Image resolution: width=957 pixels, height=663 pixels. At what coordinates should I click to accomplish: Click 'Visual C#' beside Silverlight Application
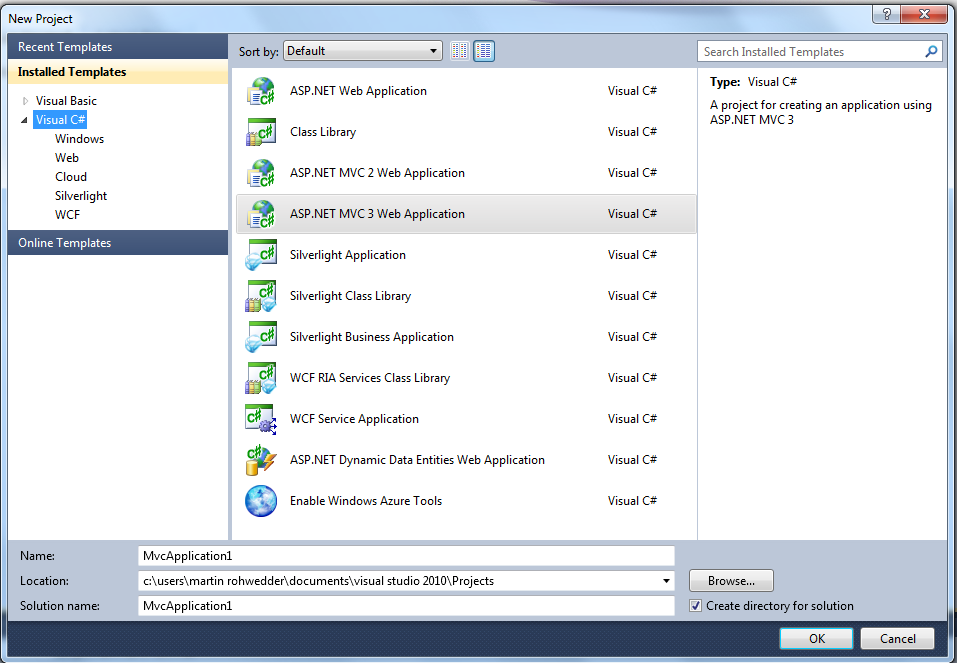pos(632,255)
